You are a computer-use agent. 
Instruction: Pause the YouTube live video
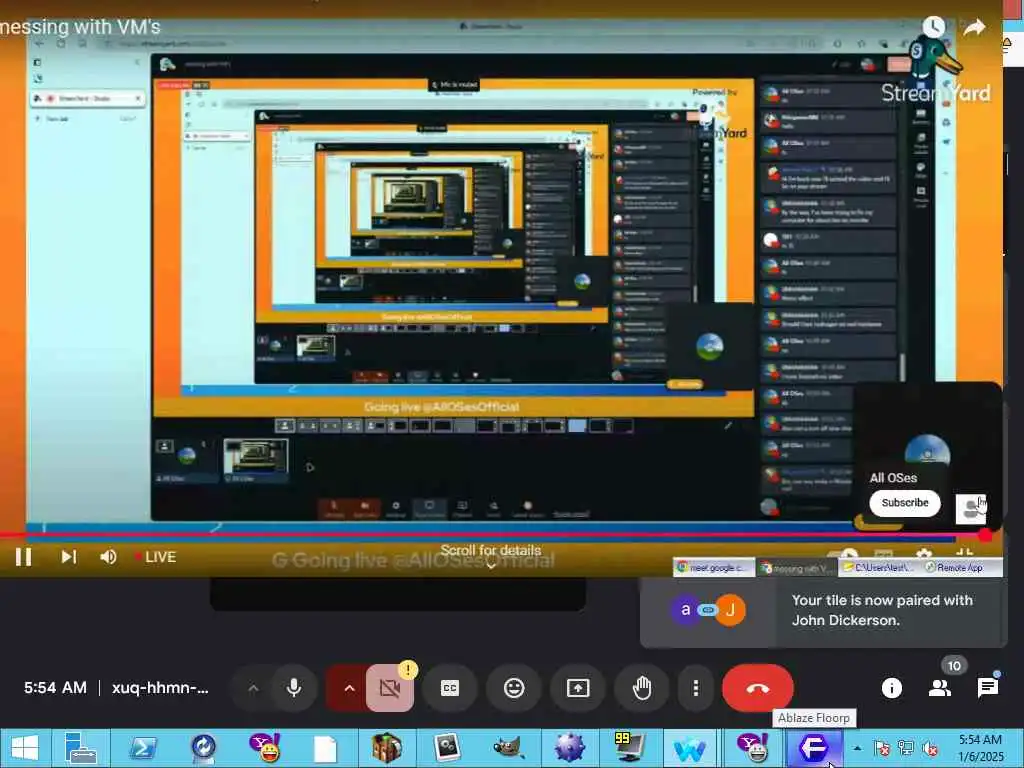click(24, 557)
